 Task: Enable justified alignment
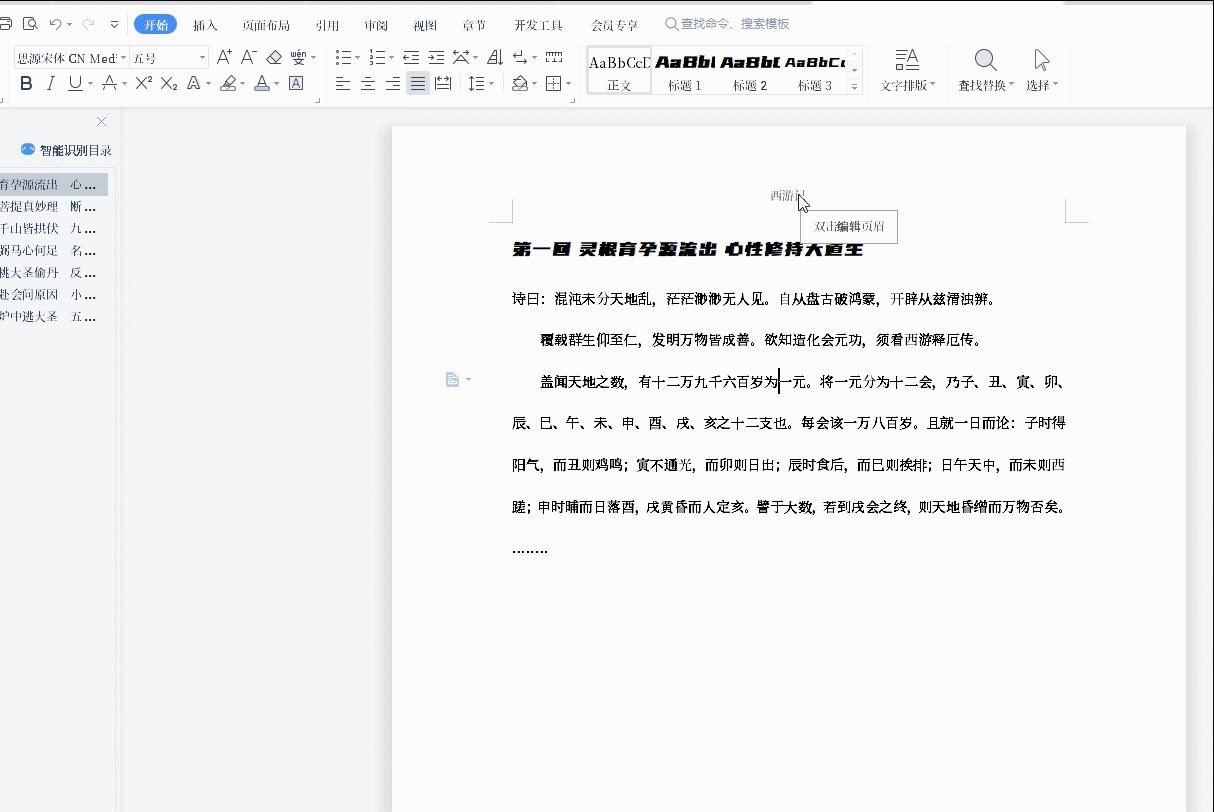417,84
